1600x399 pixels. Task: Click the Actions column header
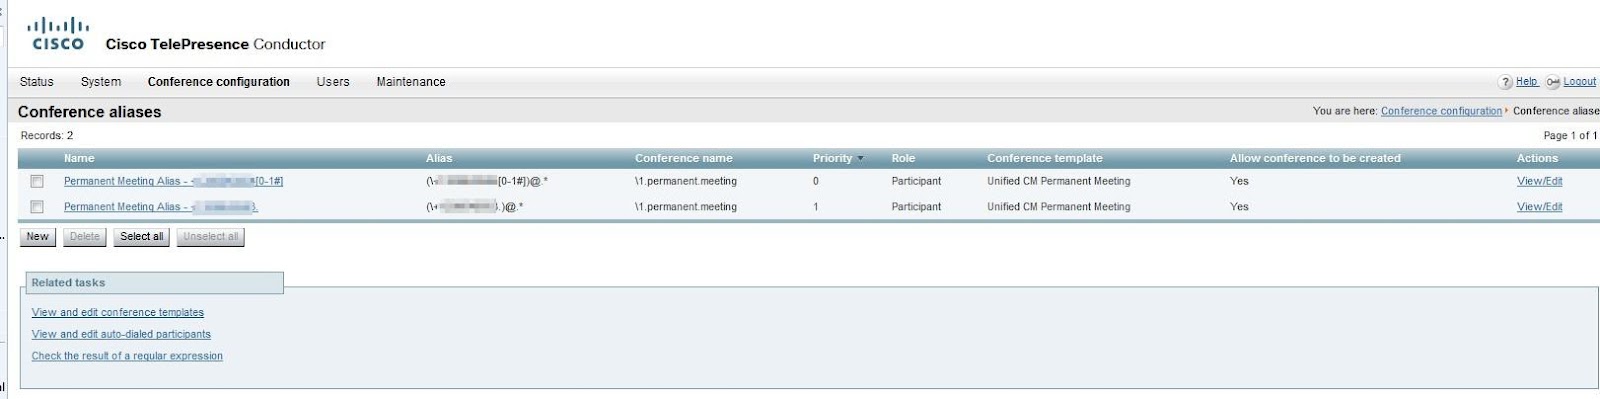(x=1537, y=159)
